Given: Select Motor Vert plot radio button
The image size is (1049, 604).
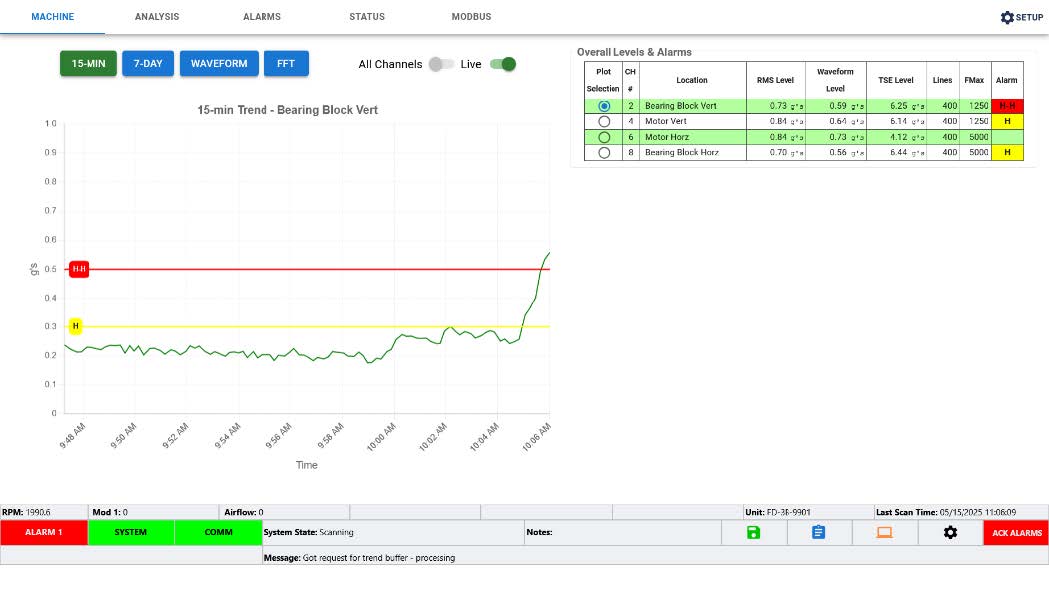Looking at the screenshot, I should 603,121.
